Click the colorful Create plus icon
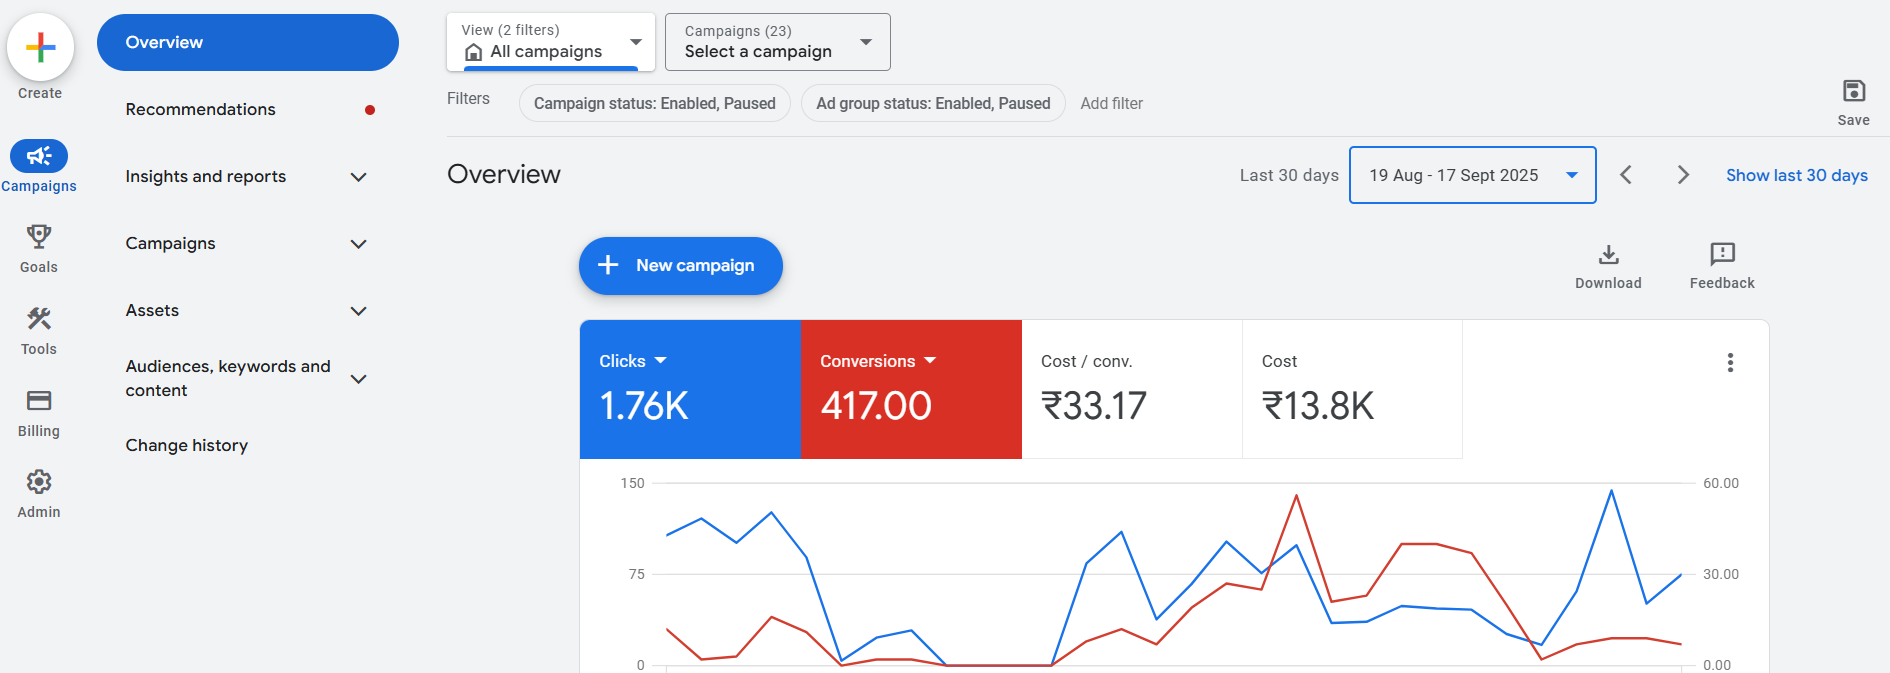The height and width of the screenshot is (673, 1890). (x=40, y=47)
